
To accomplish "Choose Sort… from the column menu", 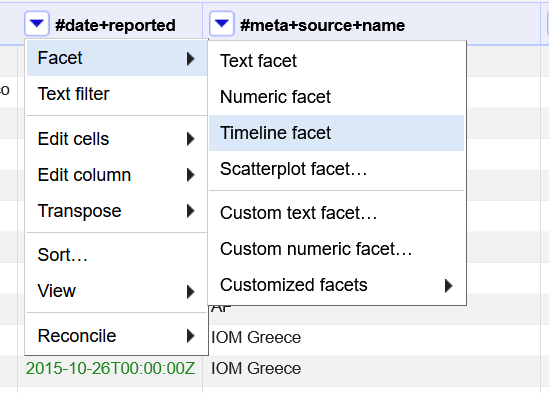I will click(117, 255).
